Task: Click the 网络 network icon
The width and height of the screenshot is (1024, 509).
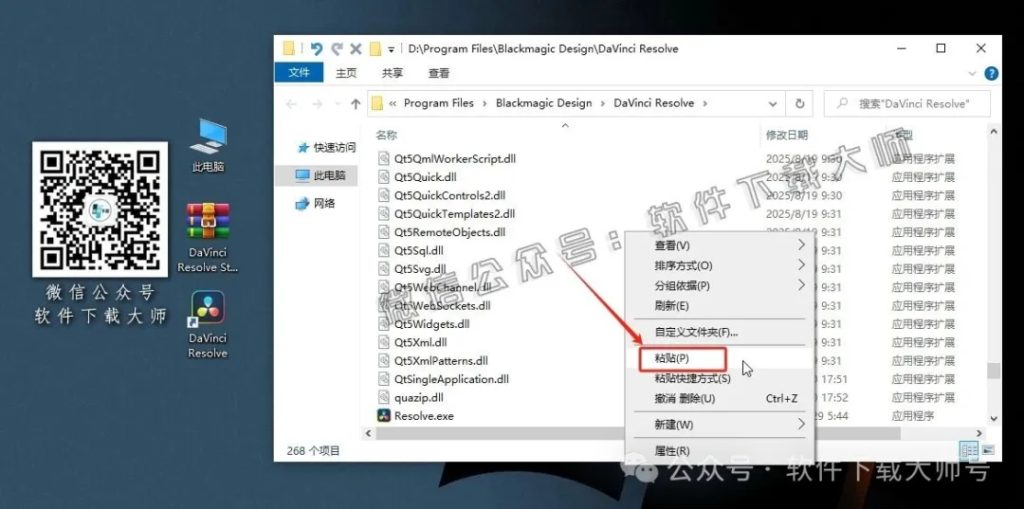Action: (302, 204)
